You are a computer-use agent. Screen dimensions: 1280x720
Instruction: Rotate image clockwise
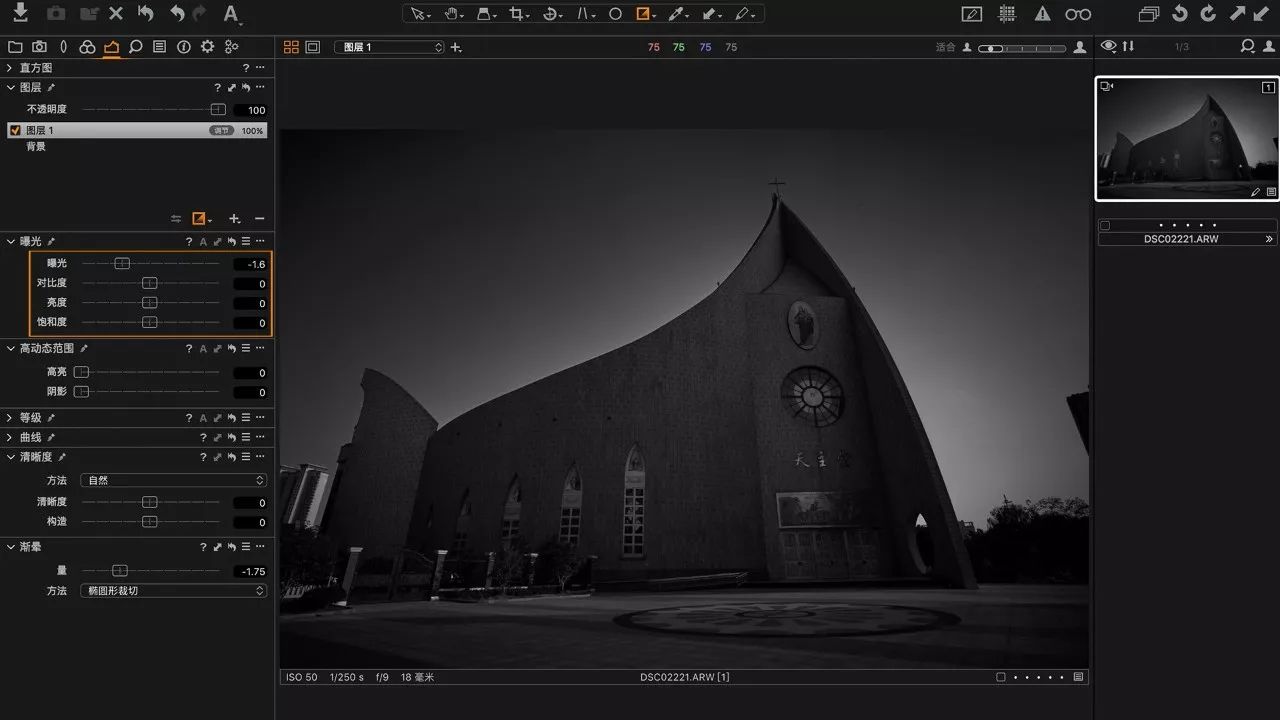[x=1208, y=14]
